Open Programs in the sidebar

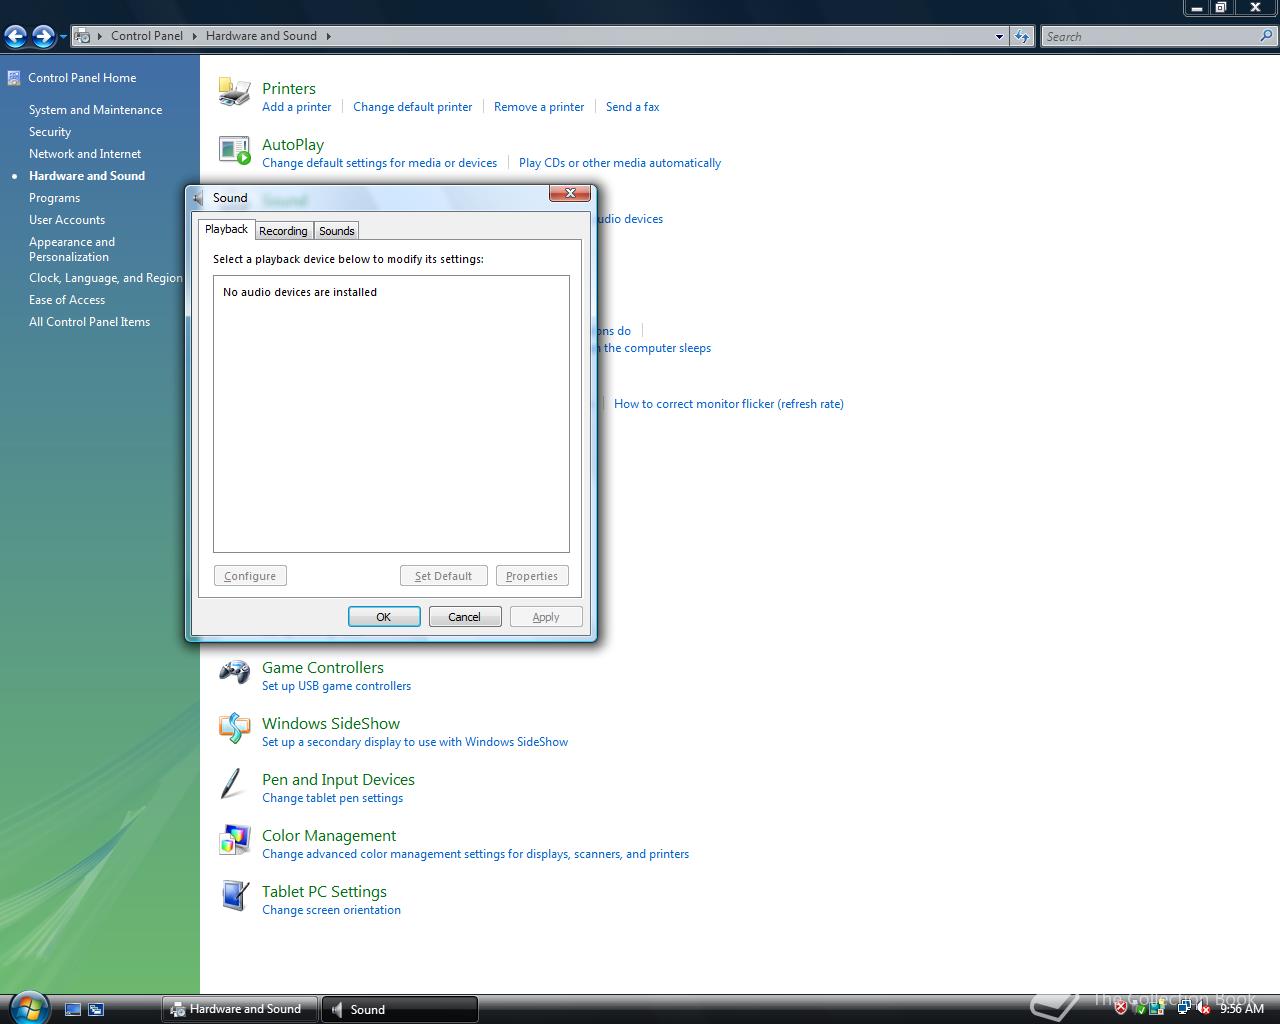coord(54,198)
